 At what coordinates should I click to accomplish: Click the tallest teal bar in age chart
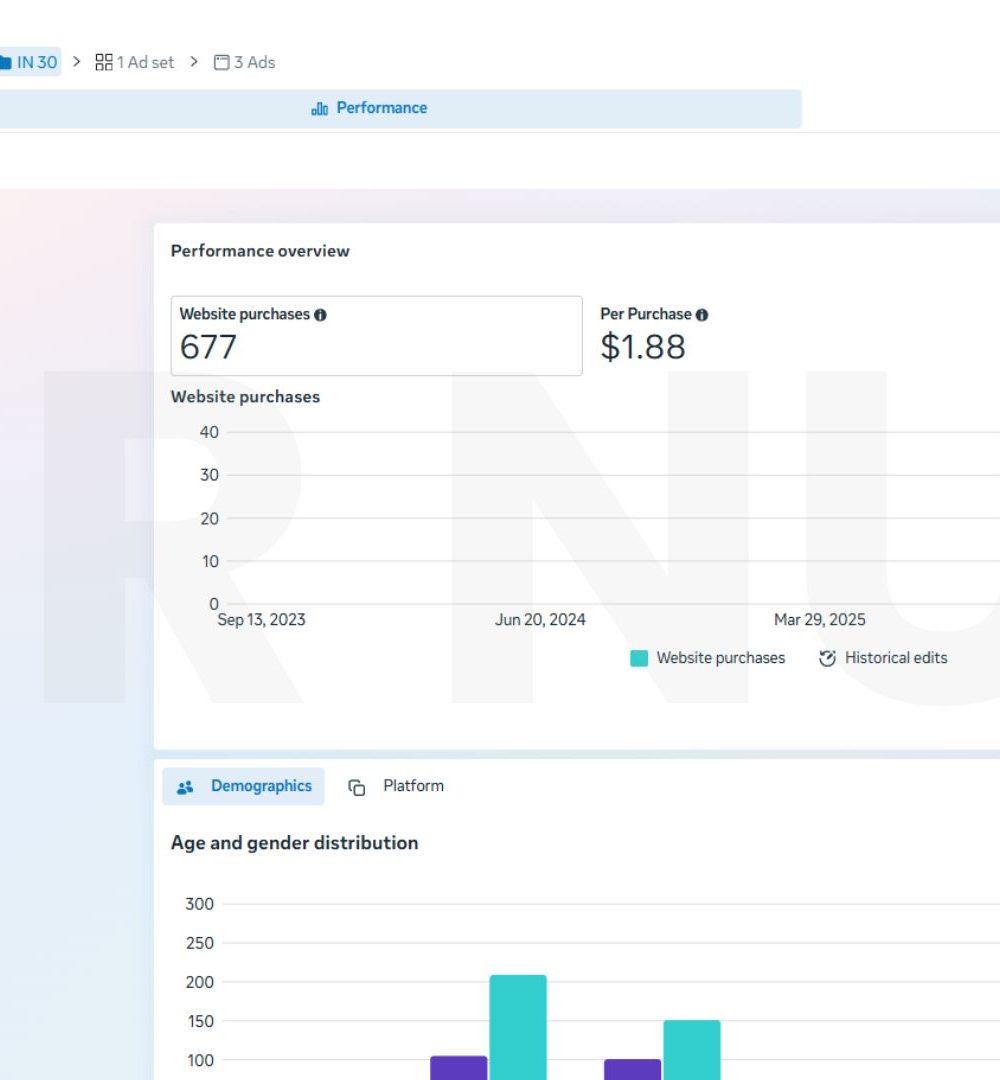pos(518,1027)
